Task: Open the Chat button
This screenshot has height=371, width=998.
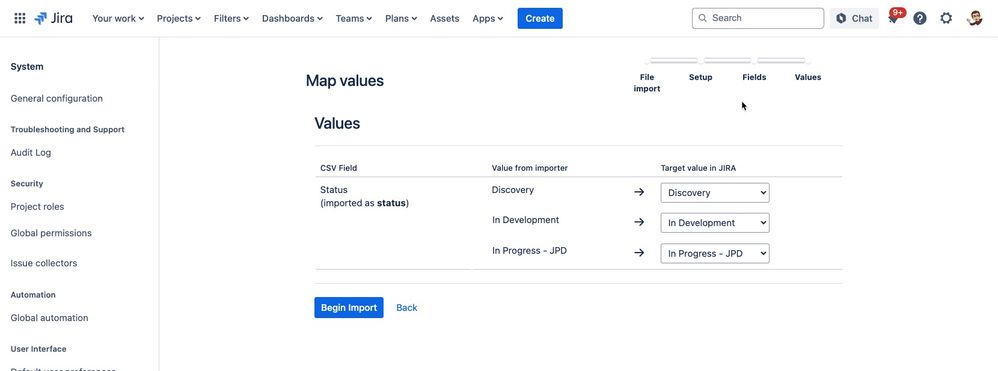Action: (854, 18)
